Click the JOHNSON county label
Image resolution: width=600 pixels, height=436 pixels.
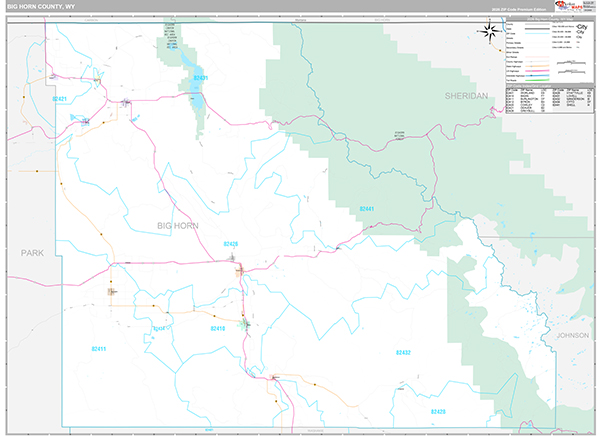[572, 335]
